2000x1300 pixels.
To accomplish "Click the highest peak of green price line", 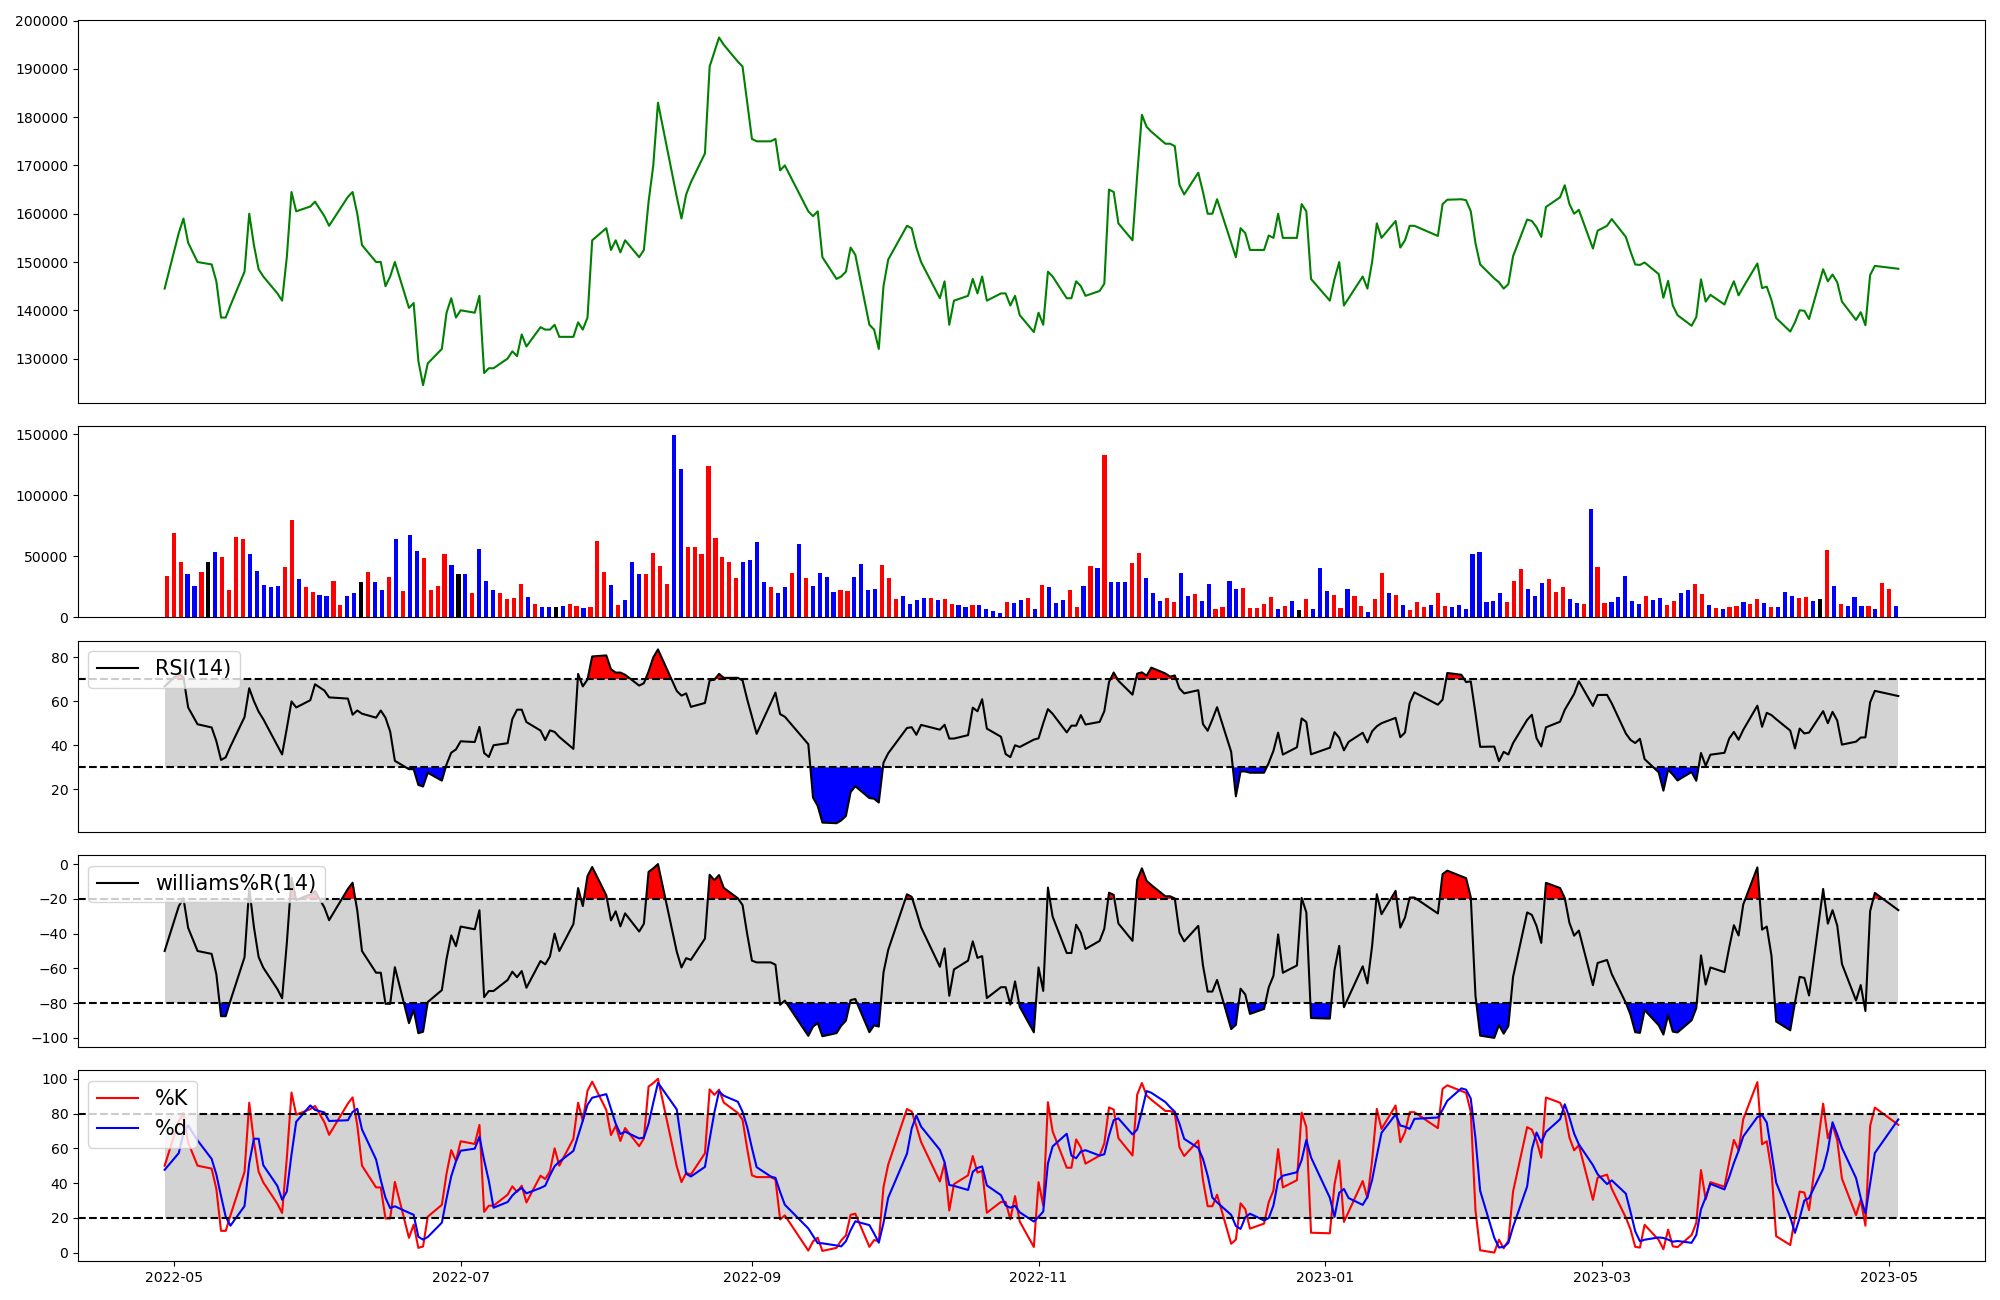I will [x=719, y=38].
